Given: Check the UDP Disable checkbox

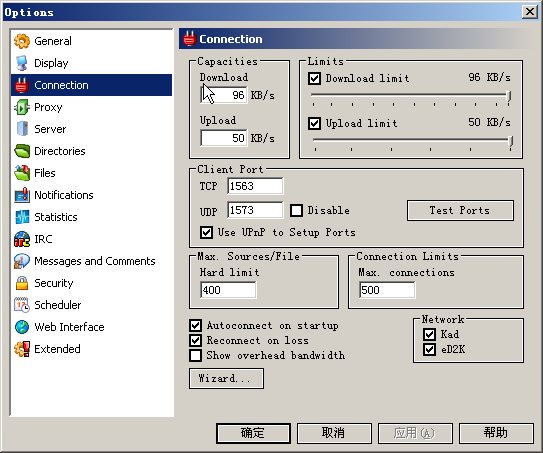Looking at the screenshot, I should coord(296,211).
